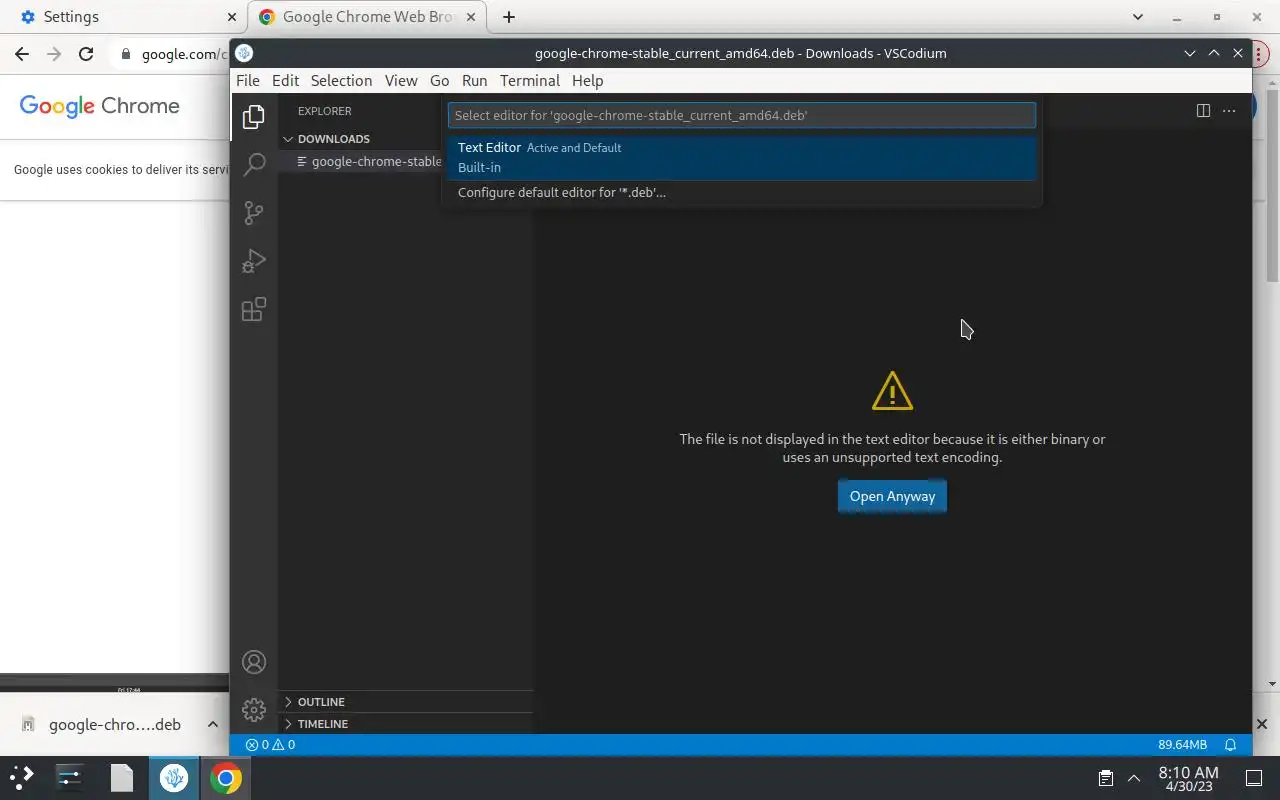
Task: Click the Open Anyway button
Action: tap(892, 496)
